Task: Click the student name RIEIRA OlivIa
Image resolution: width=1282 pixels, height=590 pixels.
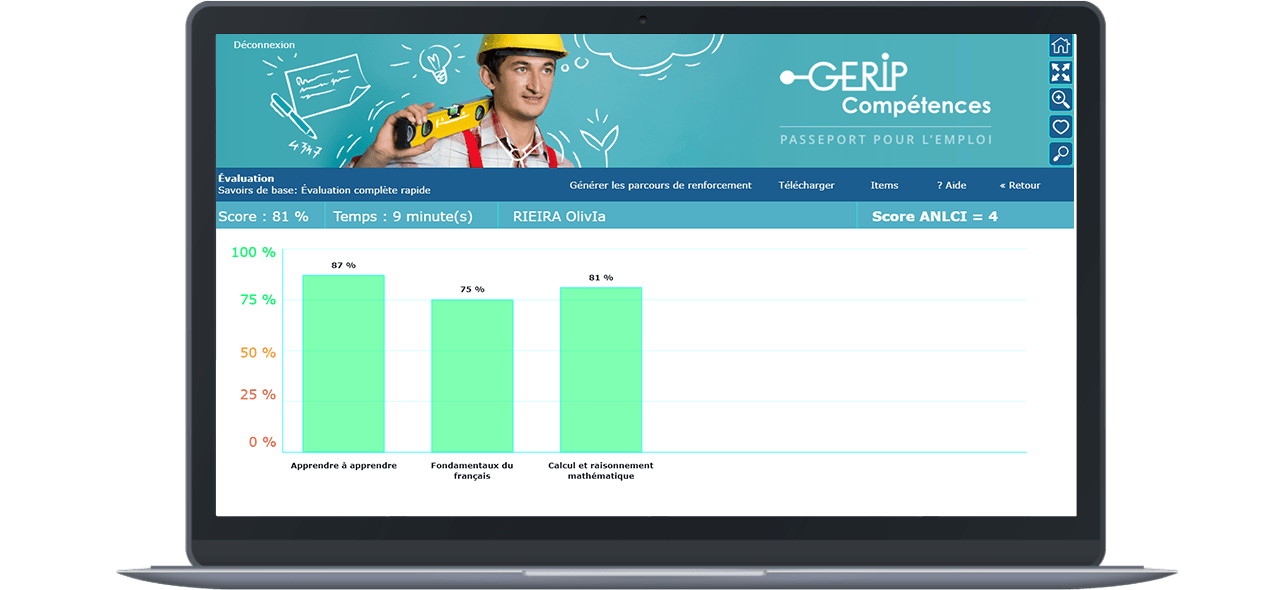Action: [559, 216]
